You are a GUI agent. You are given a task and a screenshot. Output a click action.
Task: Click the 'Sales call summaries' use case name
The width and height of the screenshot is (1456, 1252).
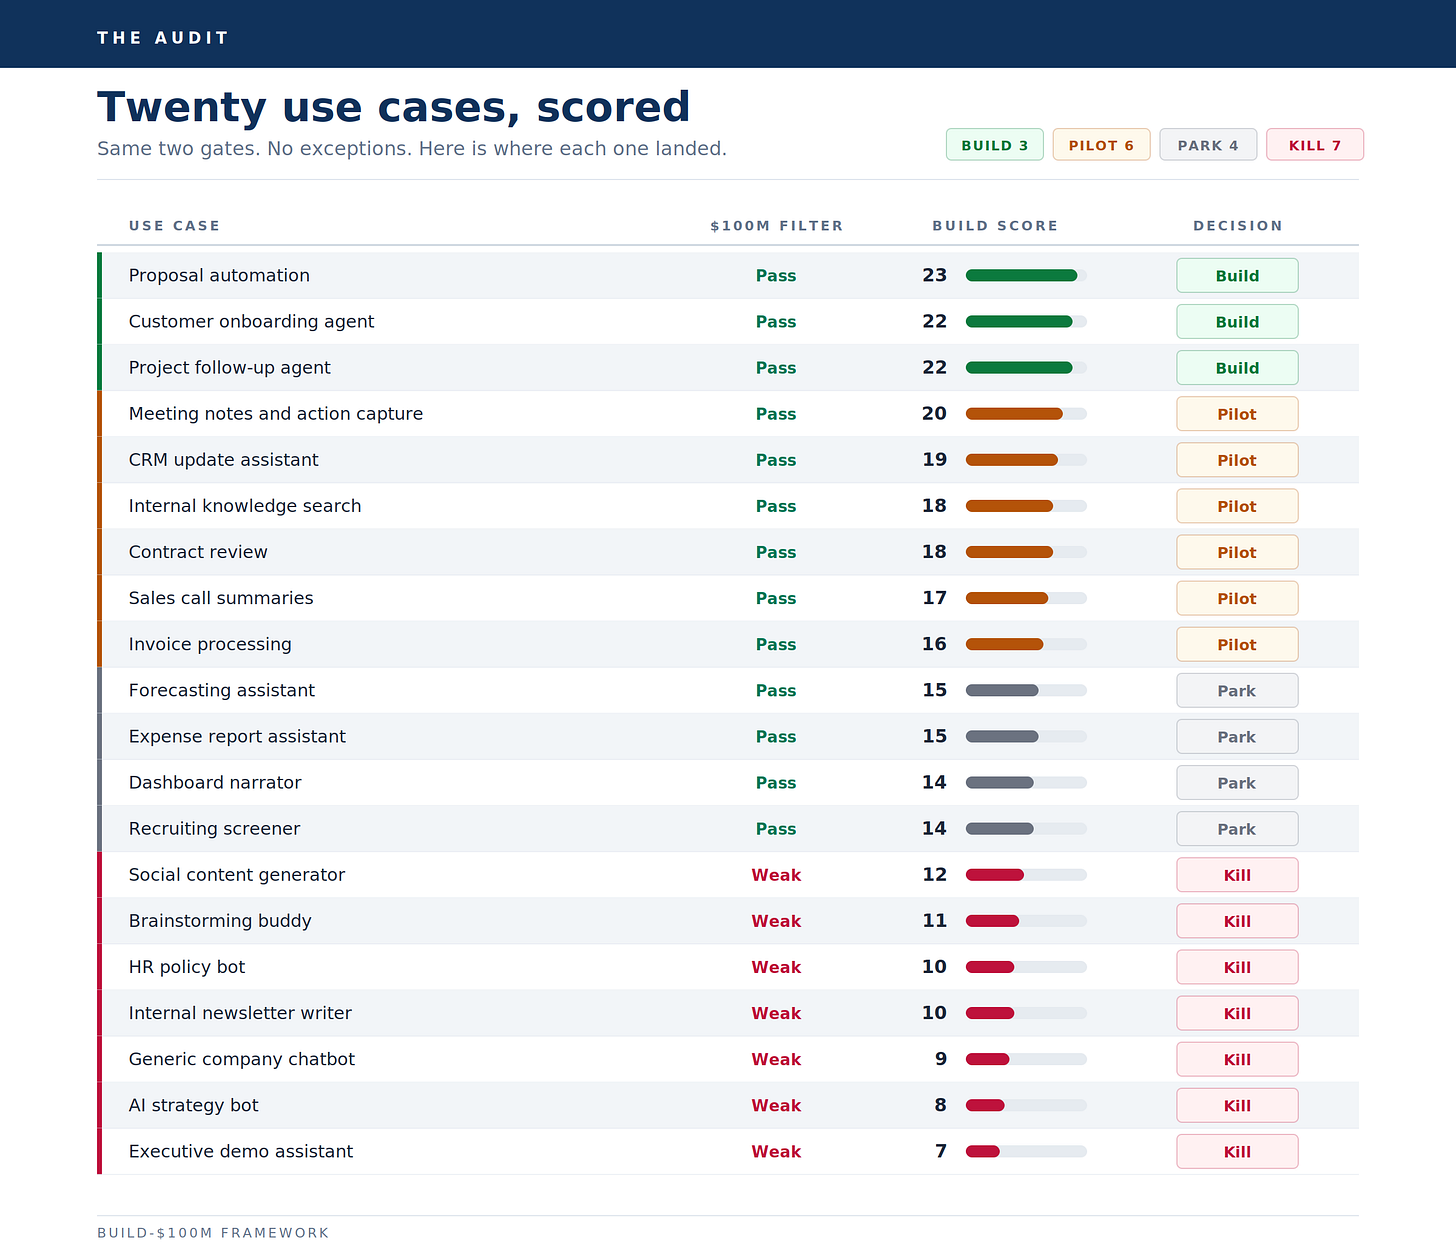(x=221, y=598)
